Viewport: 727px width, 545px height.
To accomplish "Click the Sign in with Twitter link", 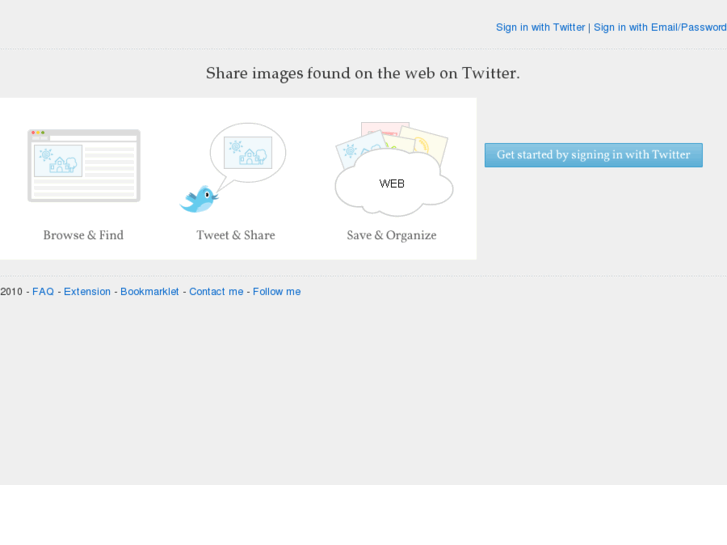I will (540, 27).
